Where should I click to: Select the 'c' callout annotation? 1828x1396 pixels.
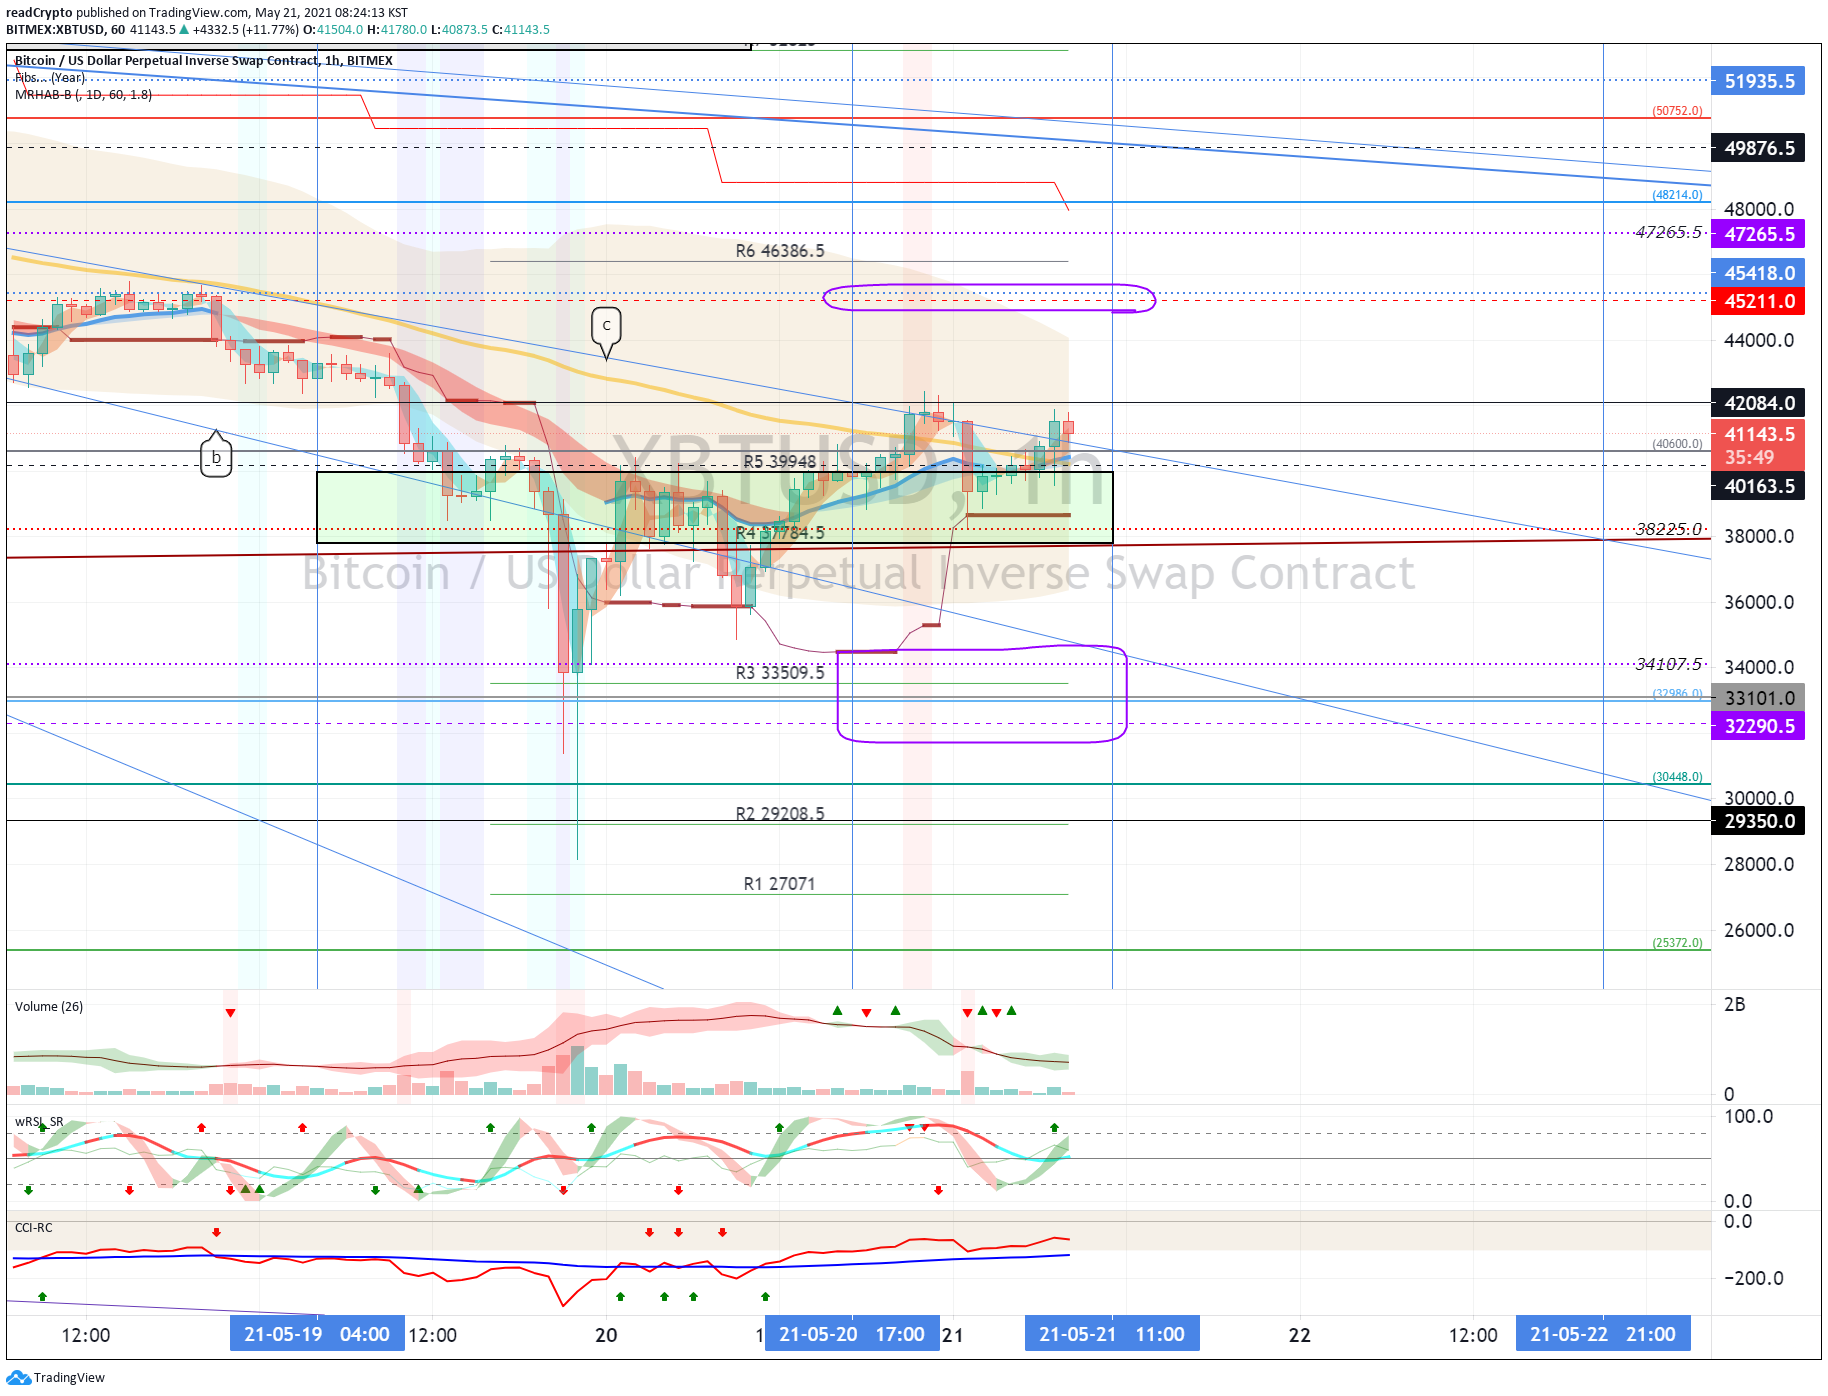point(606,327)
